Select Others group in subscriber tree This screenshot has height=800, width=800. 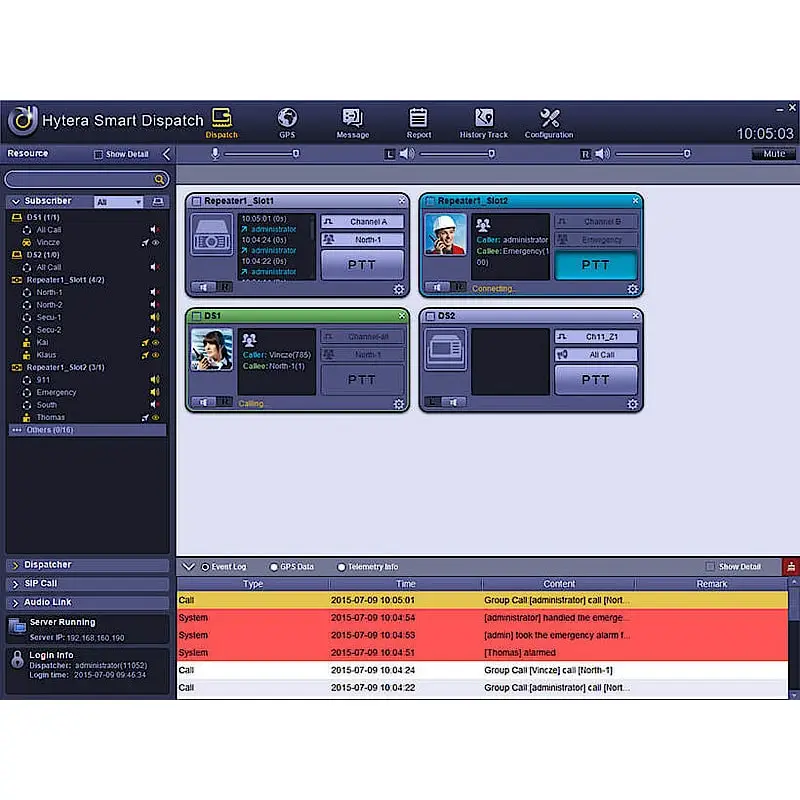tap(87, 430)
